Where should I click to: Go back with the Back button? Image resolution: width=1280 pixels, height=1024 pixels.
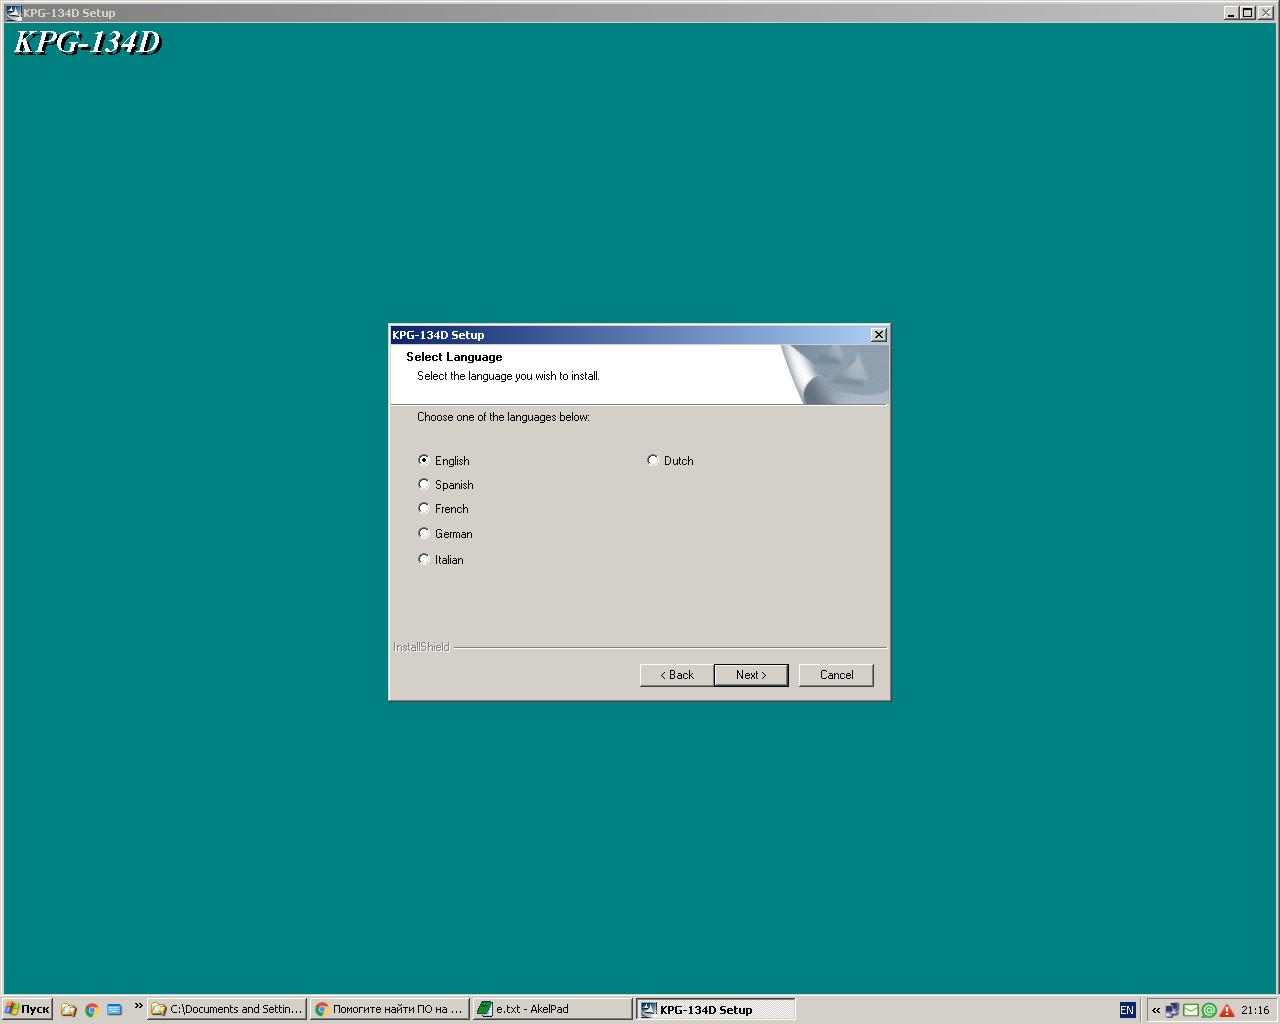click(677, 675)
